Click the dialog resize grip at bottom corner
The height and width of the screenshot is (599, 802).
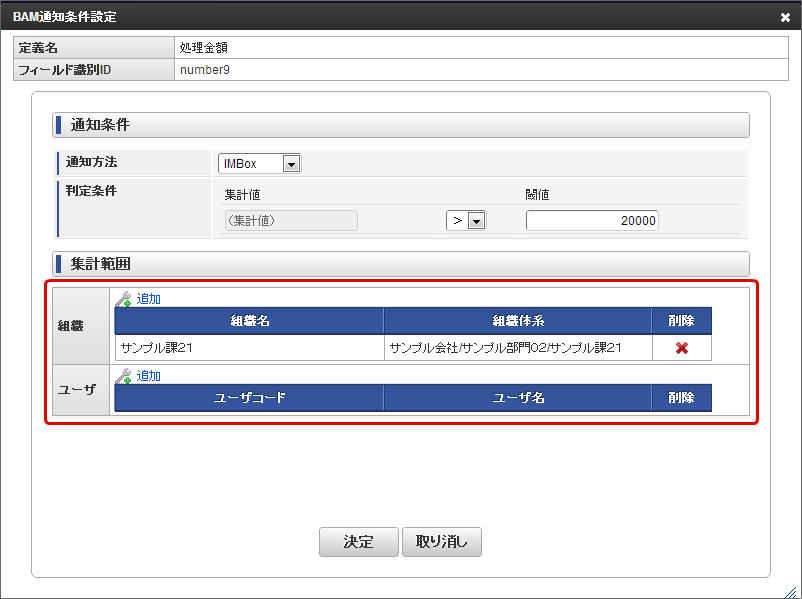(790, 591)
